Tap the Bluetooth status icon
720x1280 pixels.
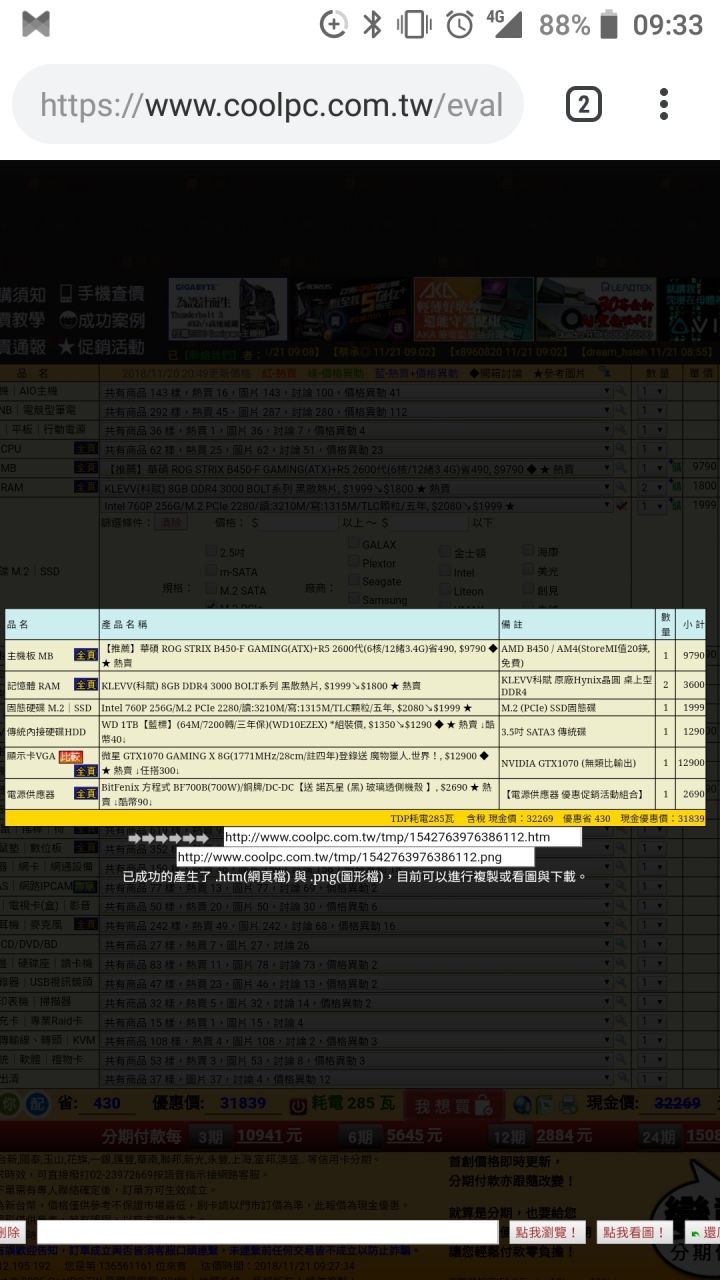(x=372, y=24)
